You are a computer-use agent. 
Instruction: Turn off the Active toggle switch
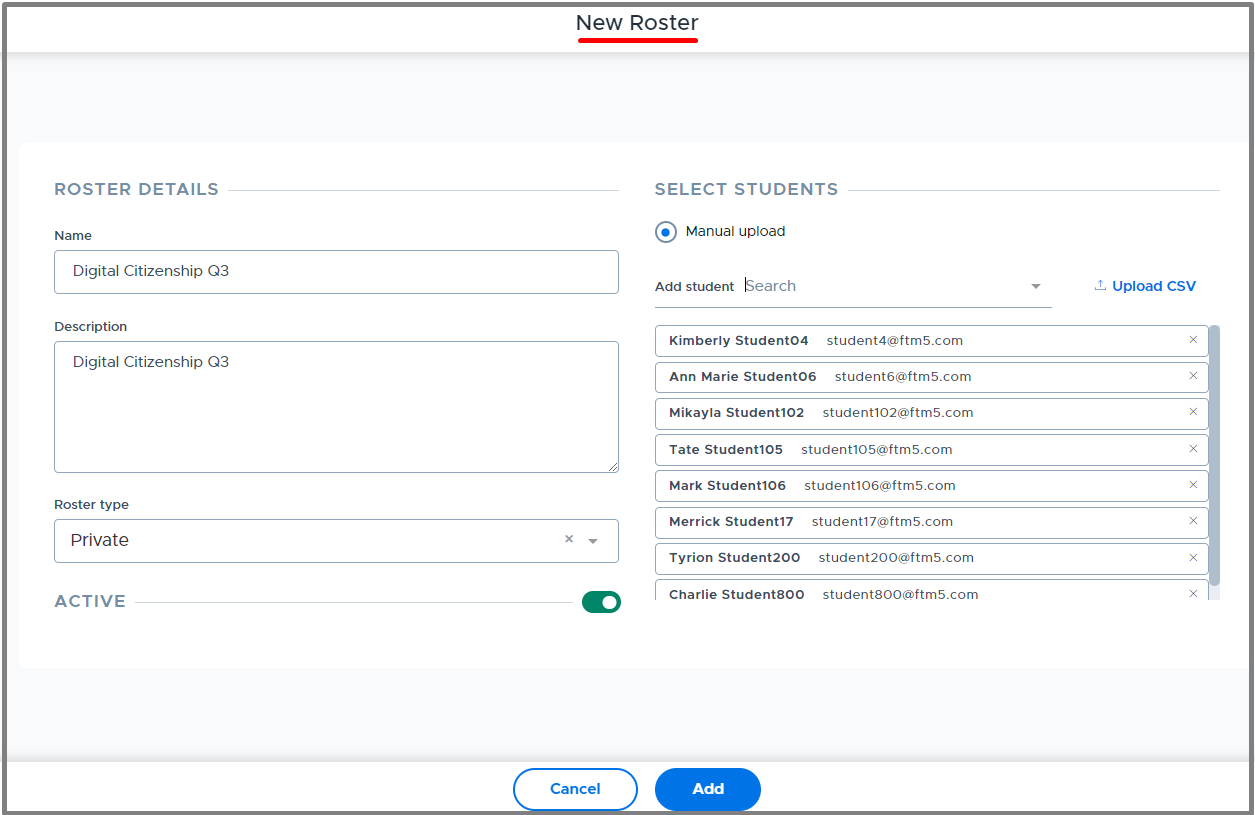click(601, 602)
